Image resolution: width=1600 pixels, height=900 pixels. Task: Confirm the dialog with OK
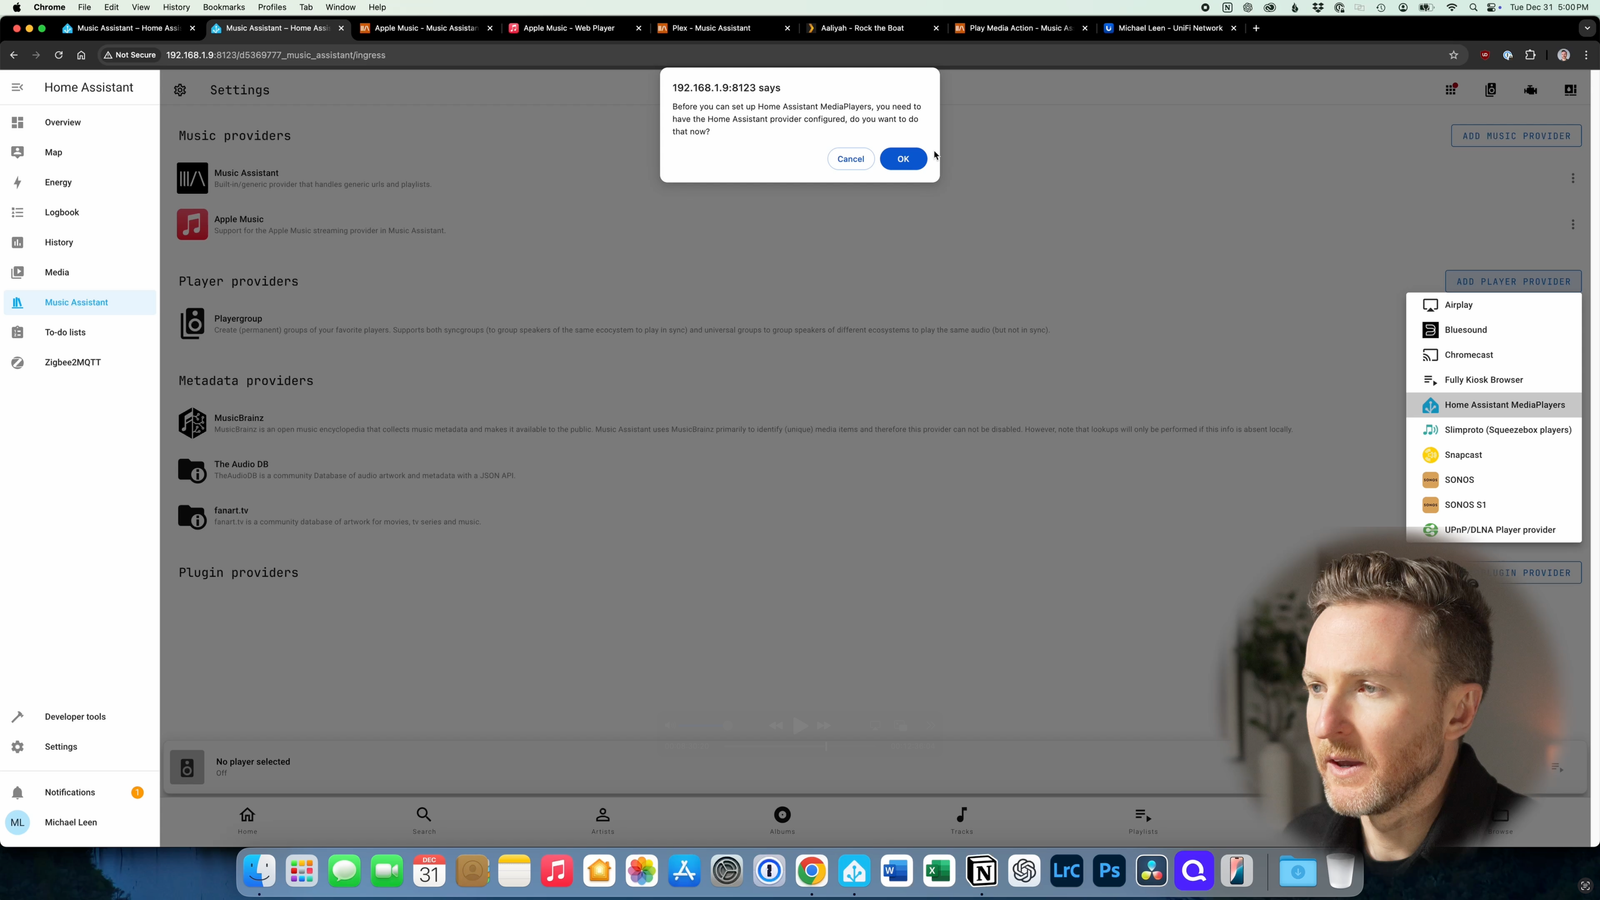(903, 158)
